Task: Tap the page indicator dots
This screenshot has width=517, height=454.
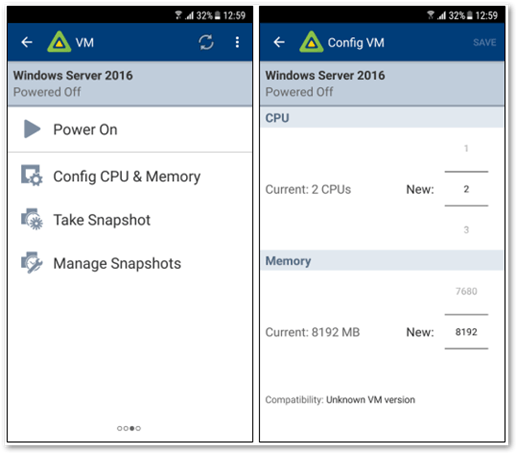Action: tap(129, 428)
